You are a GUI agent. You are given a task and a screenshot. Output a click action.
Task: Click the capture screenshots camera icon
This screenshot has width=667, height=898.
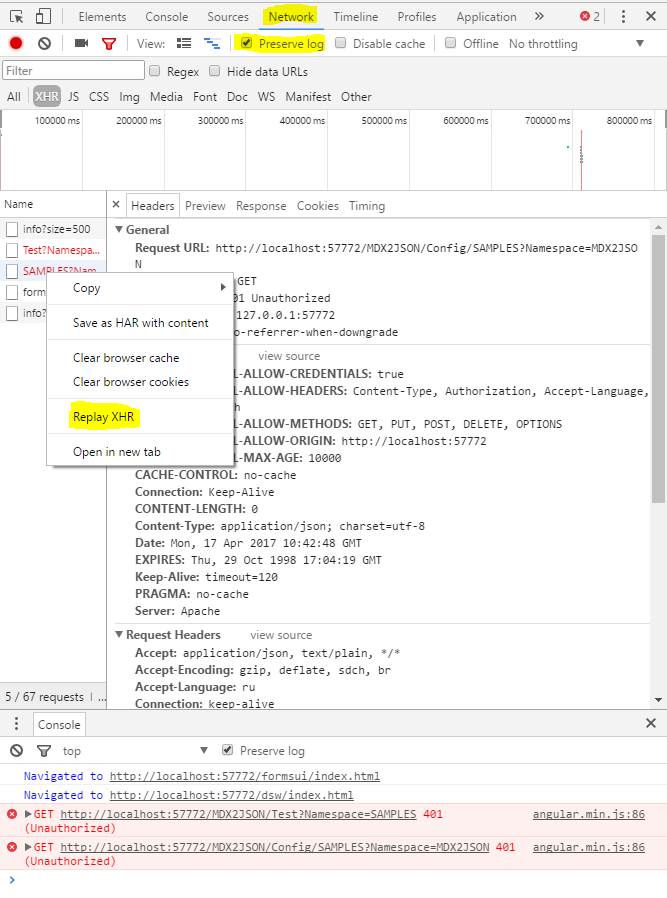pyautogui.click(x=81, y=44)
